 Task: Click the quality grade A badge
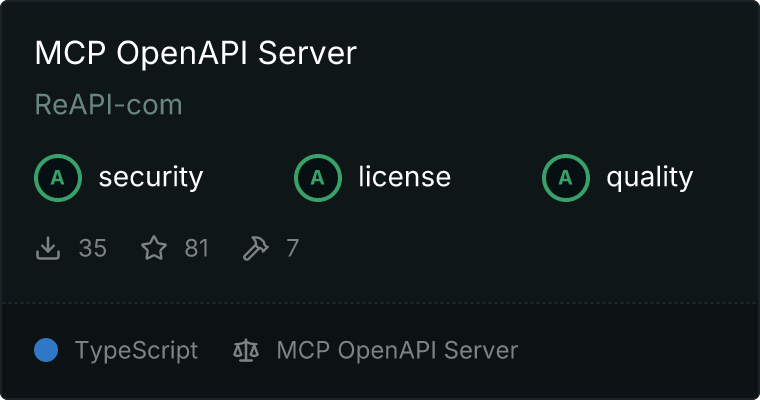coord(566,178)
